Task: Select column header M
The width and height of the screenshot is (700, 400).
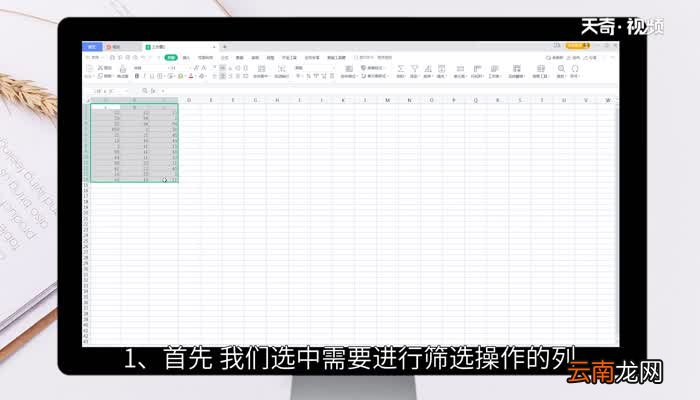Action: (387, 100)
